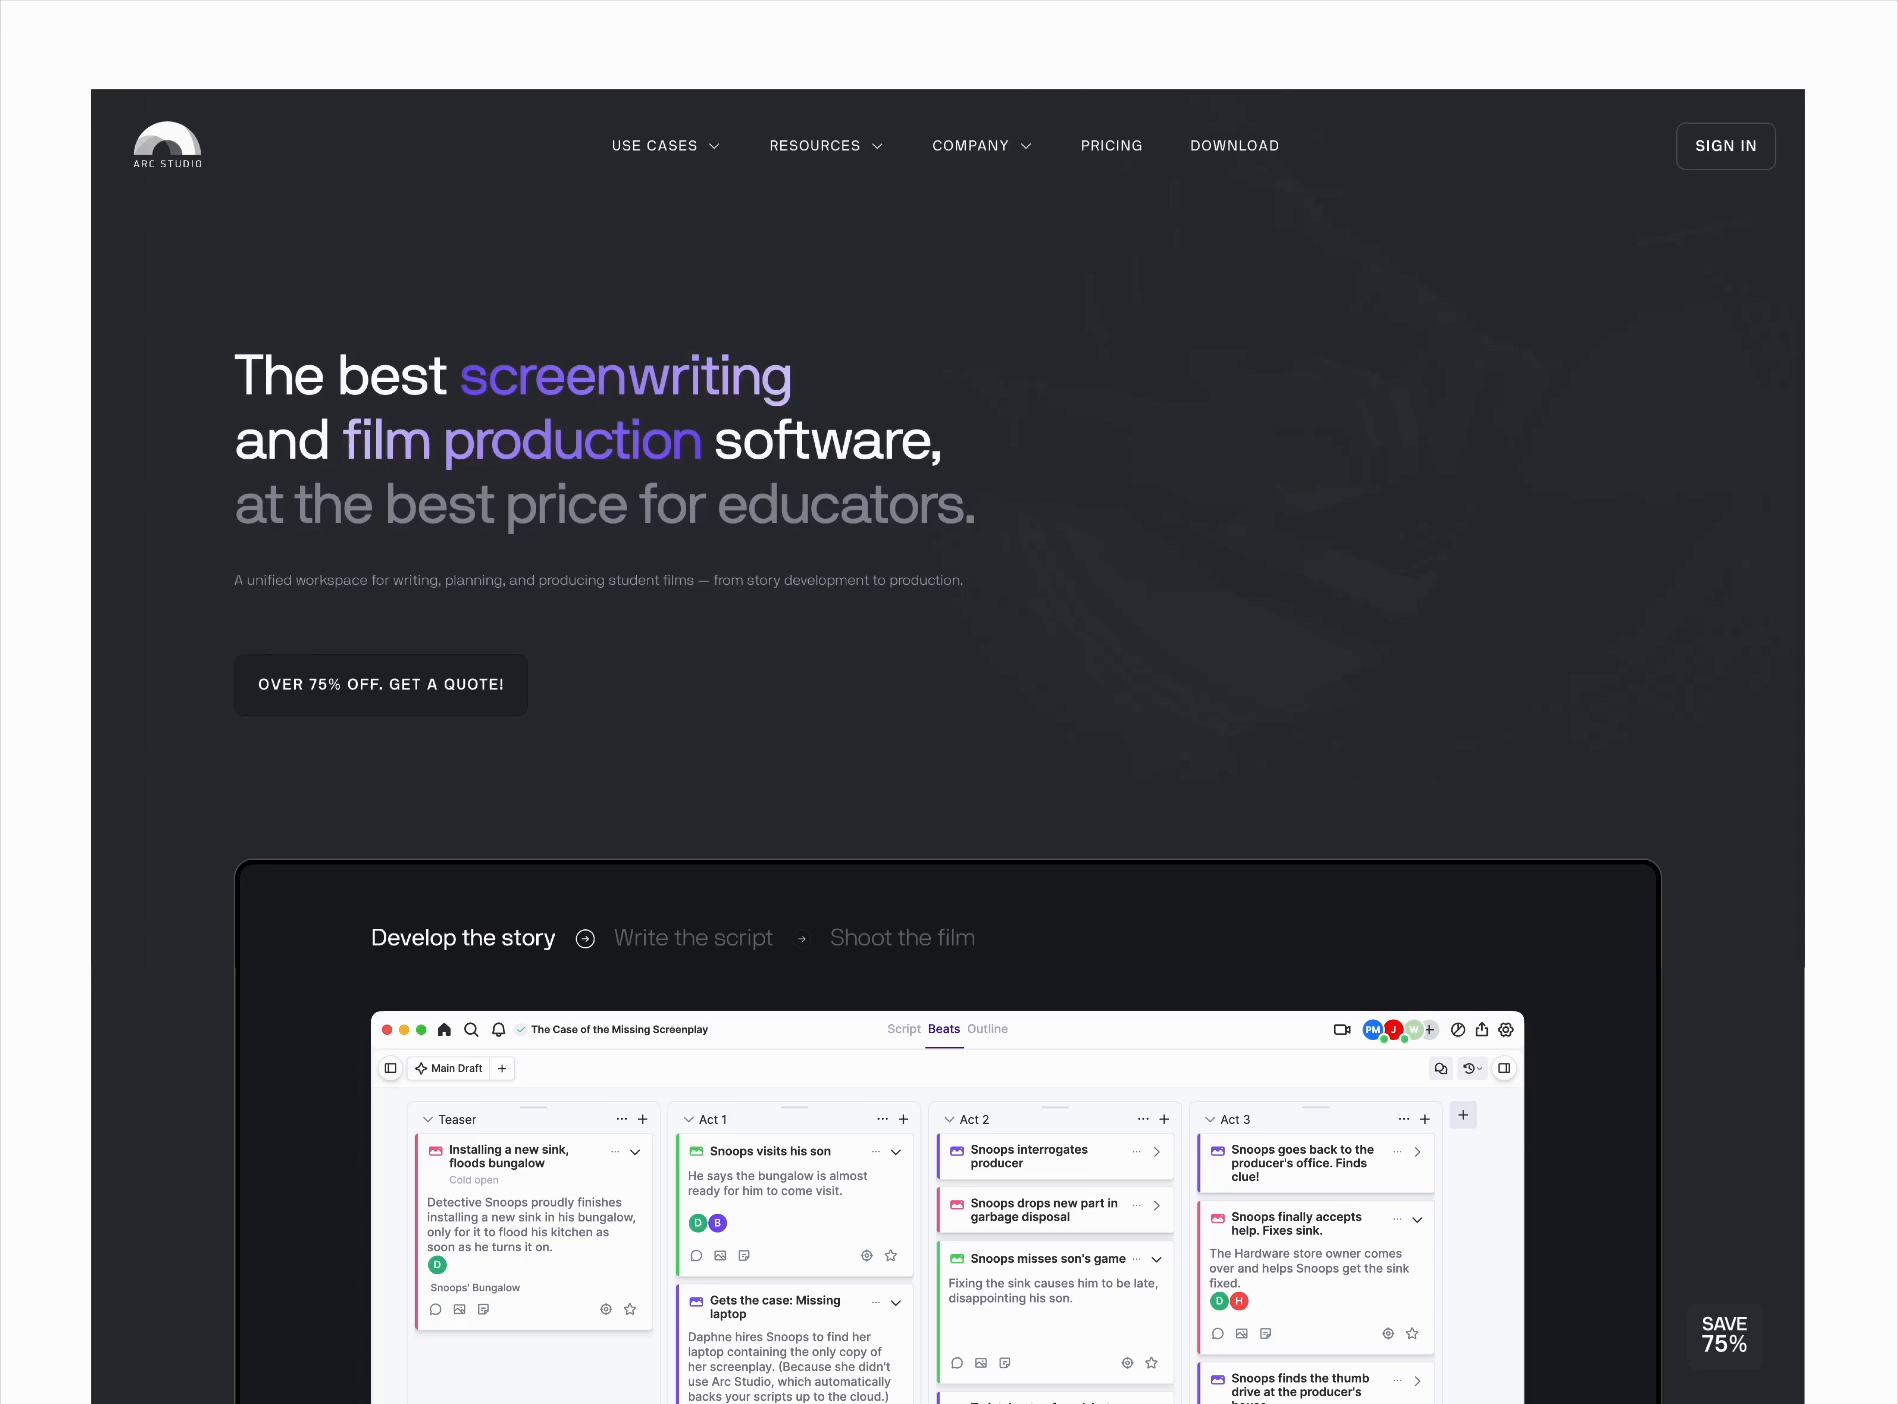Image resolution: width=1898 pixels, height=1404 pixels.
Task: Expand Snoops interrogates producer card
Action: (x=1157, y=1152)
